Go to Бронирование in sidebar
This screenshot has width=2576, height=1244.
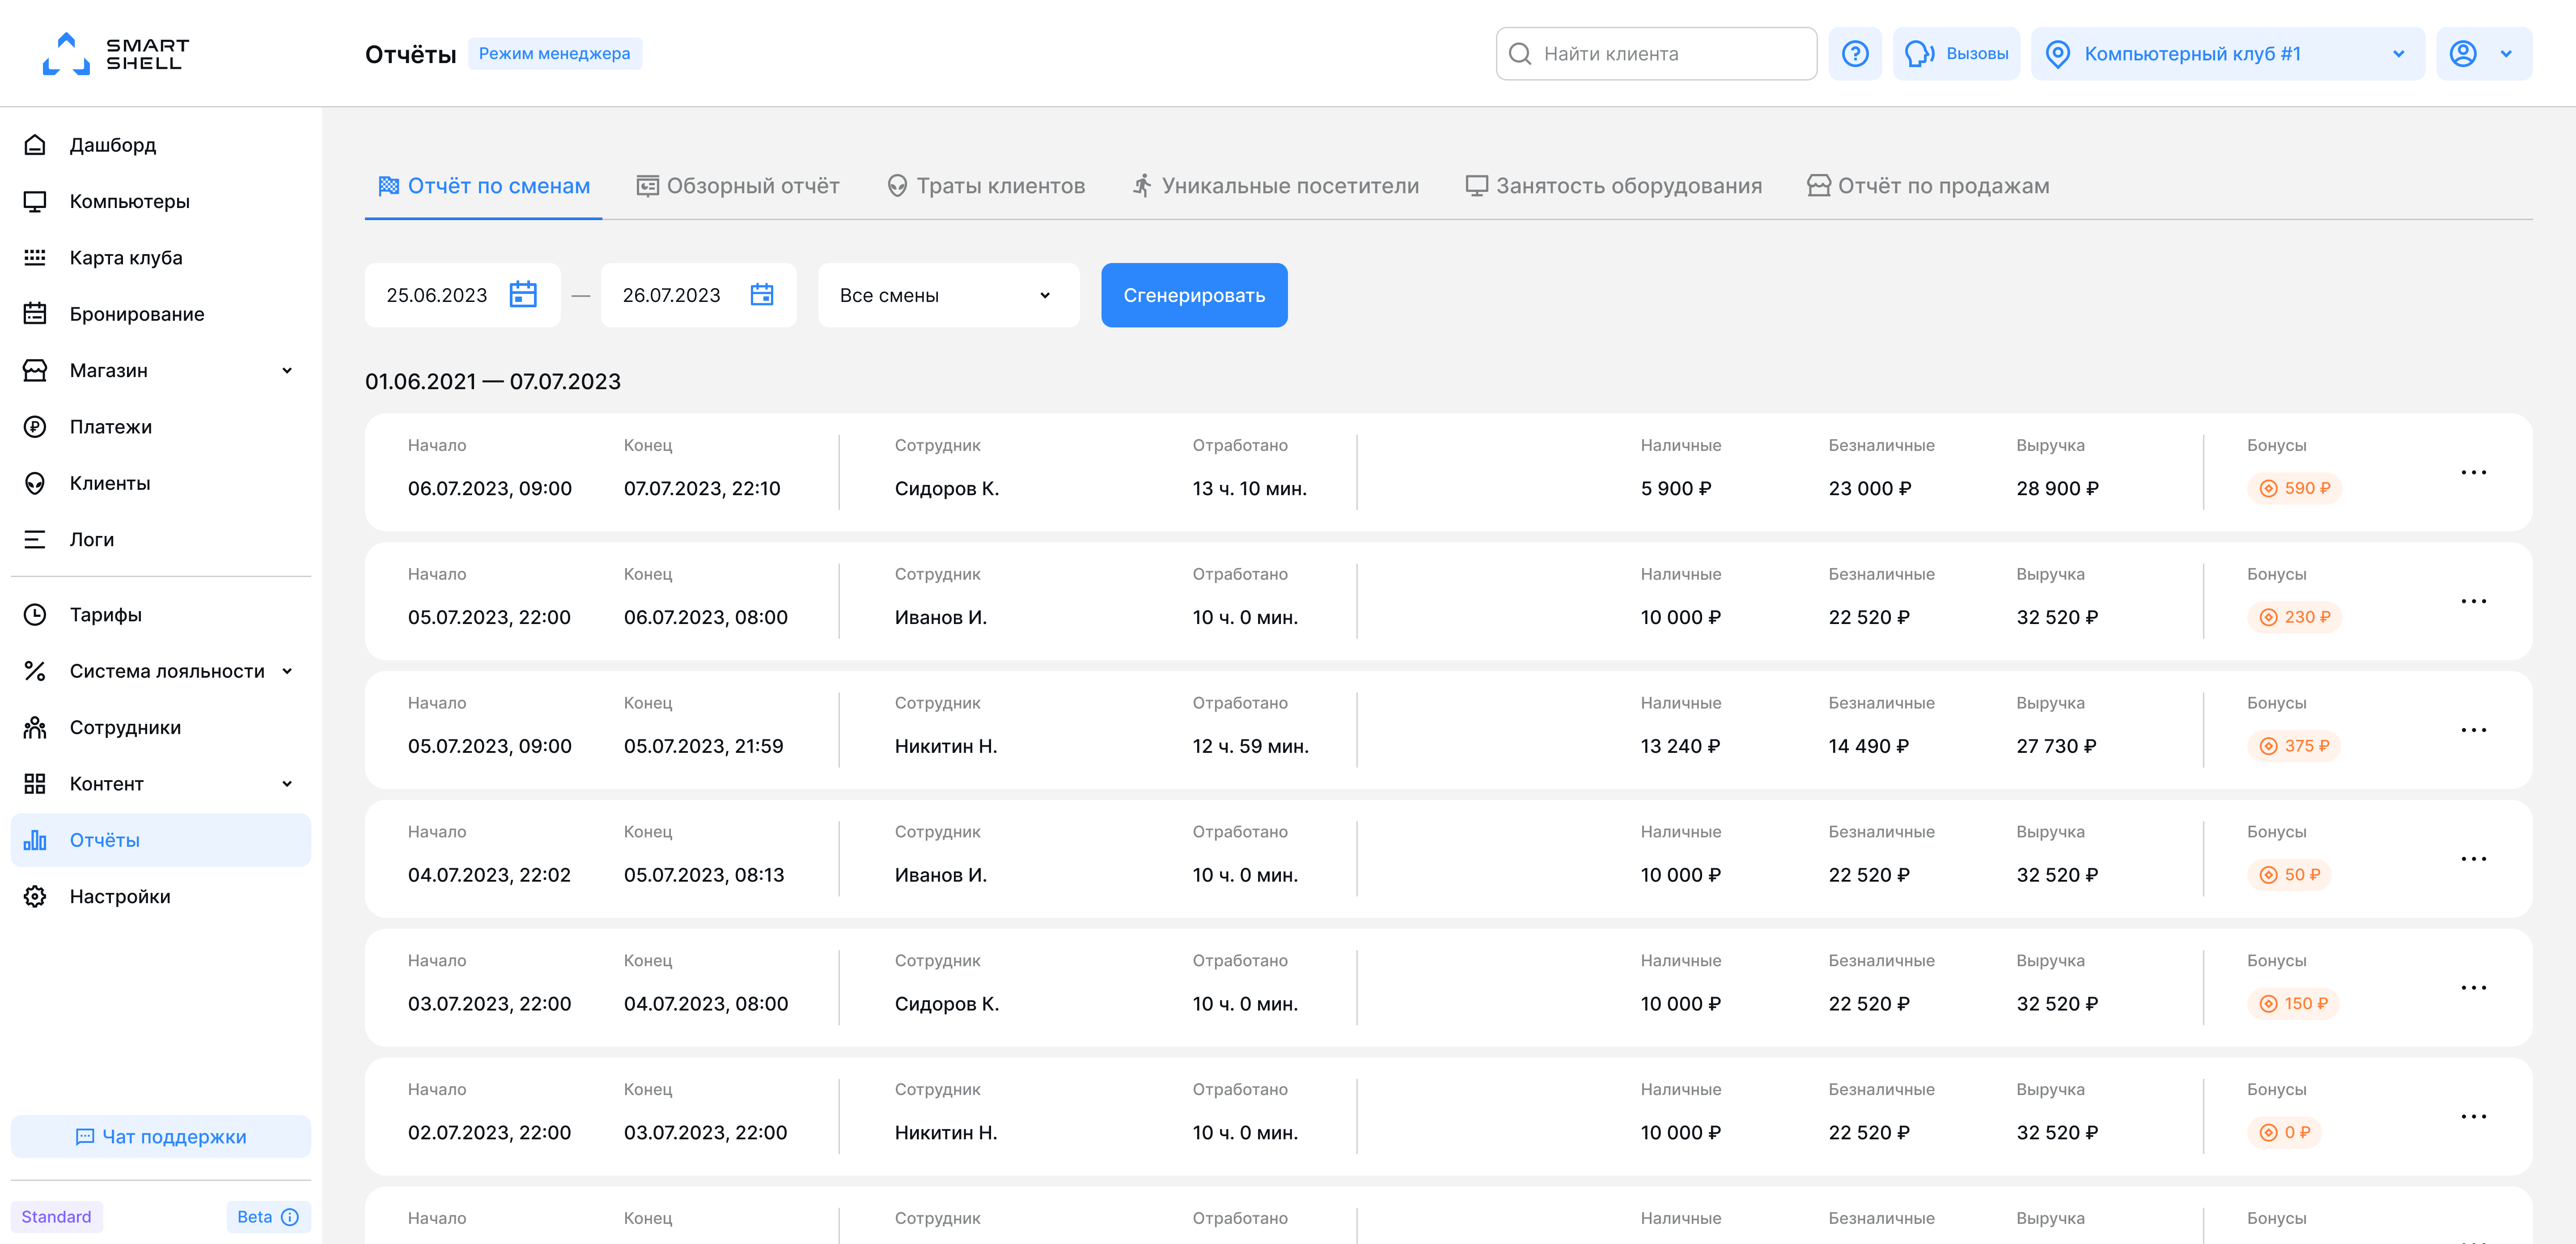point(161,314)
